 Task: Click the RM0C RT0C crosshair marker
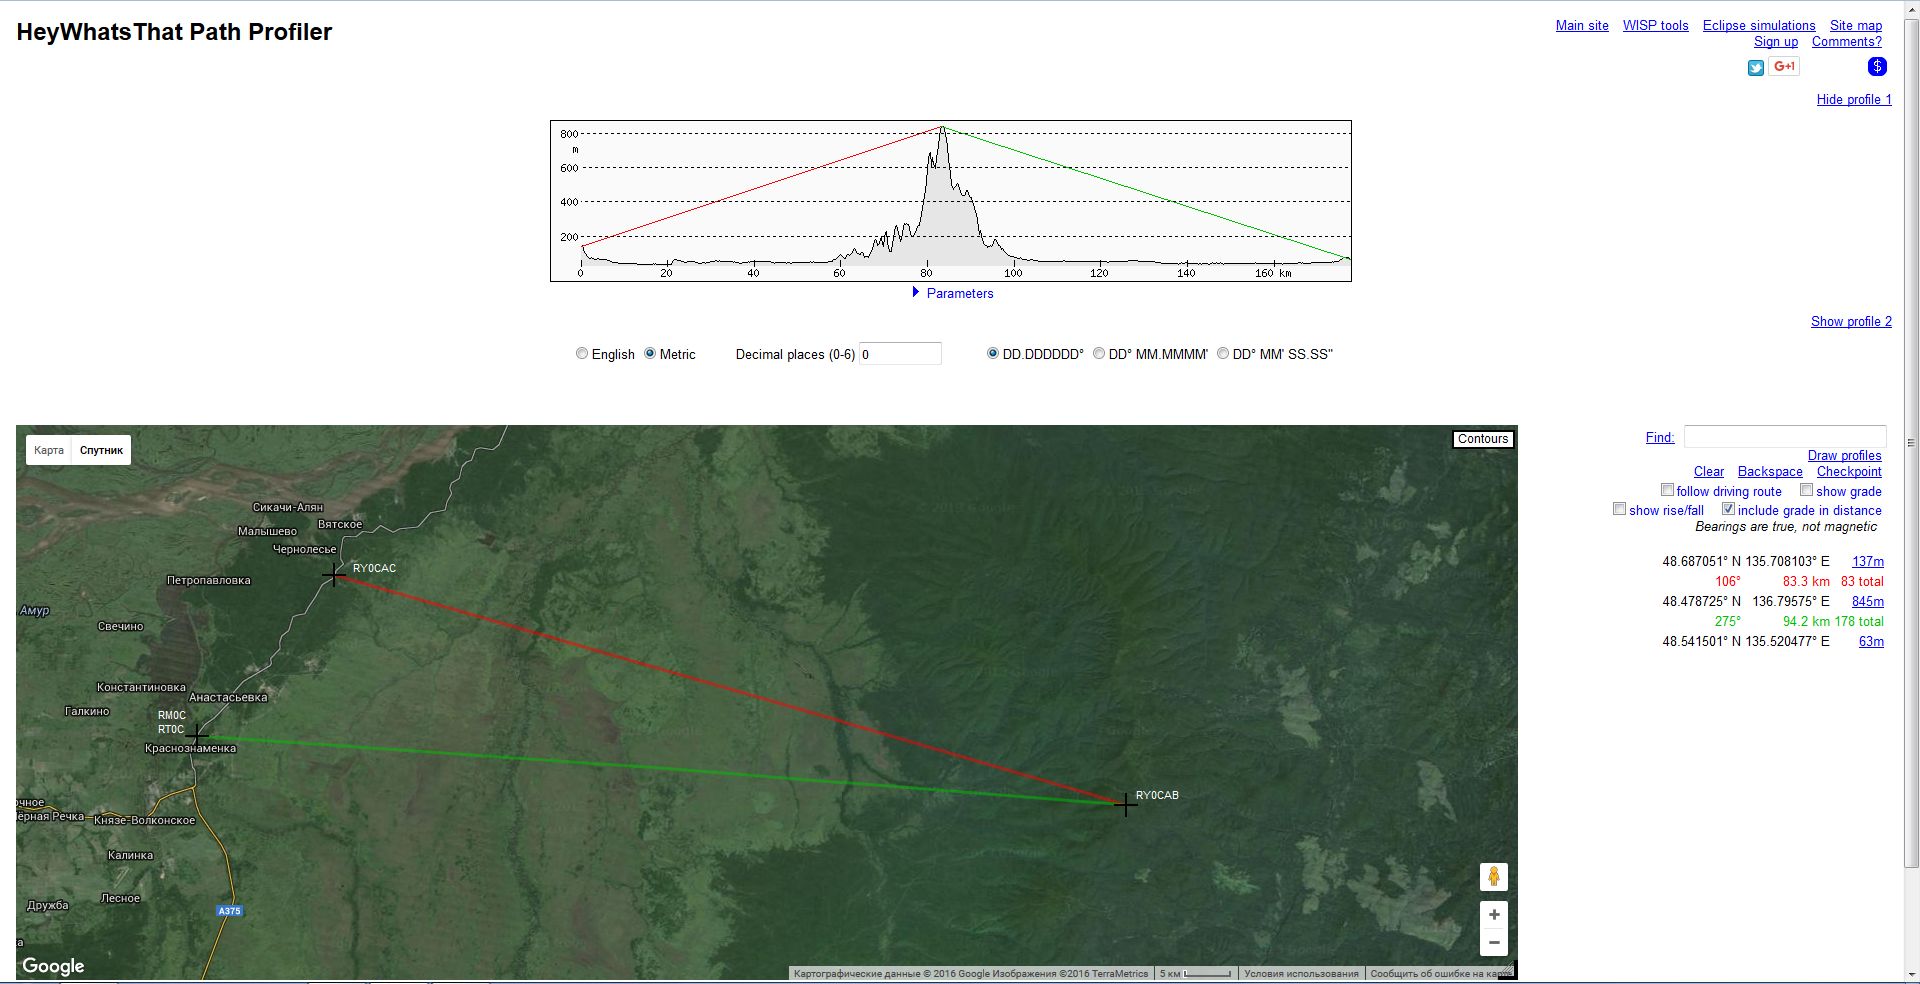pyautogui.click(x=197, y=736)
